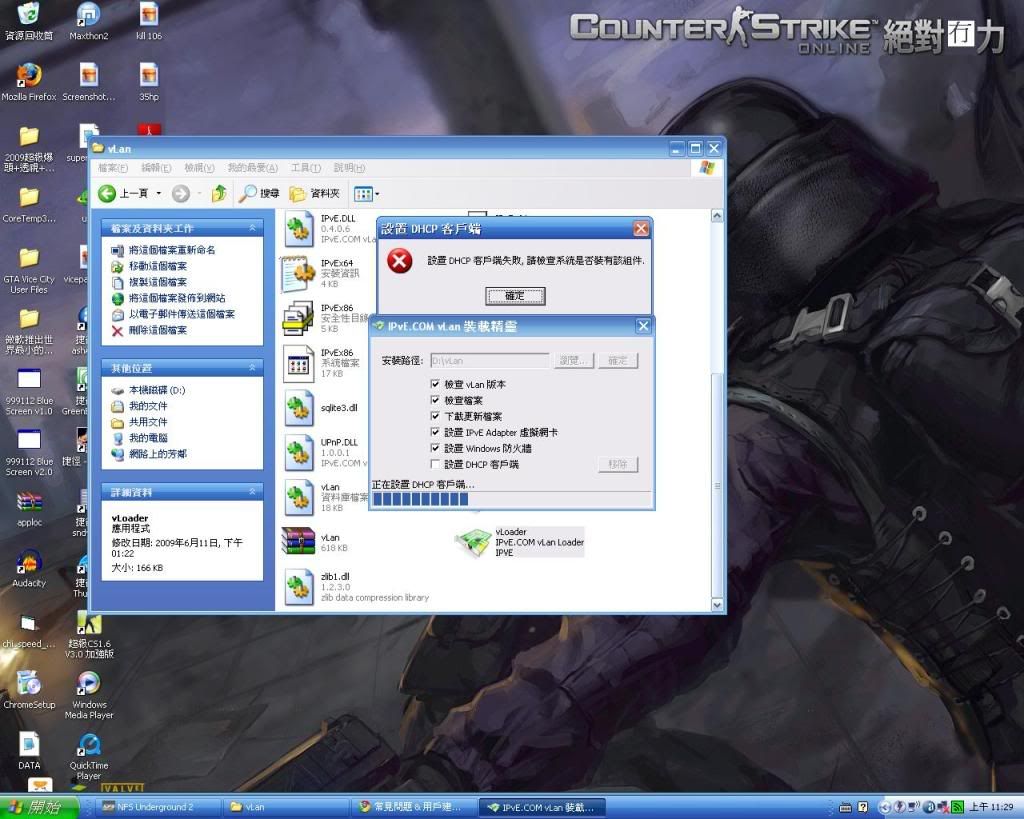The height and width of the screenshot is (819, 1024).
Task: Open QuickTime Player desktop icon
Action: (x=89, y=746)
